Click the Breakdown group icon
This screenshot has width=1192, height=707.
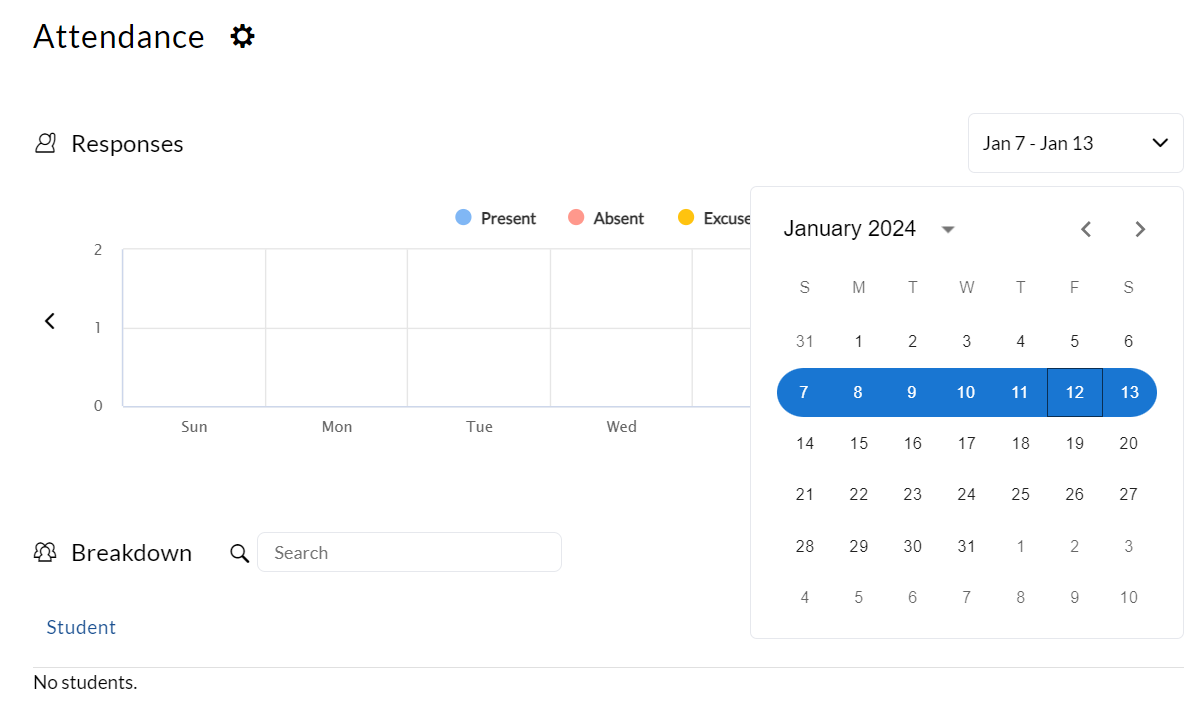click(x=45, y=552)
